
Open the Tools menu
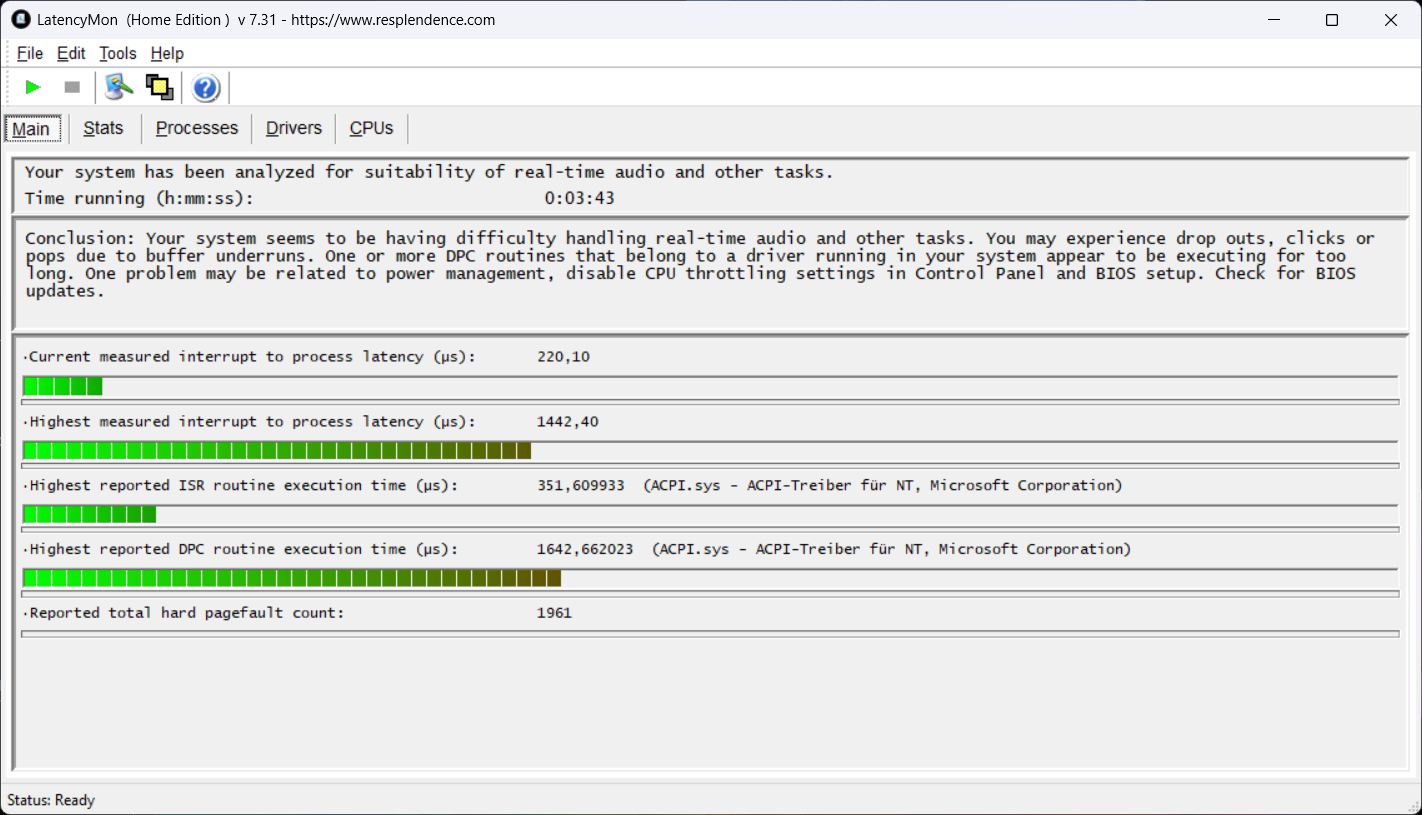[x=118, y=53]
